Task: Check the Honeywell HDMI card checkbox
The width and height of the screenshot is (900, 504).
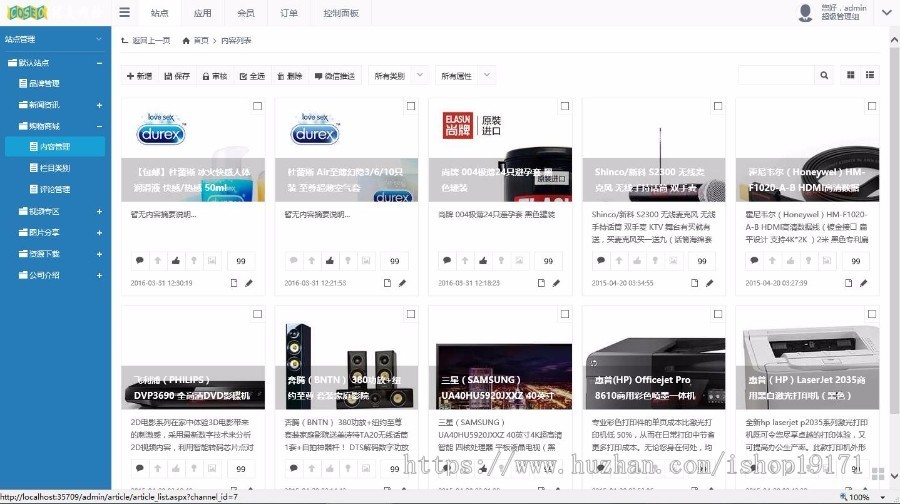Action: 872,106
